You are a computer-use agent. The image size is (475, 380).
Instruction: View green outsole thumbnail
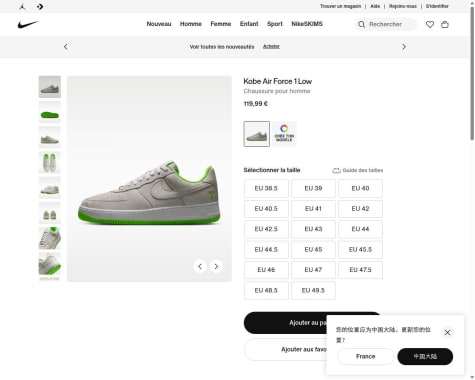point(50,112)
